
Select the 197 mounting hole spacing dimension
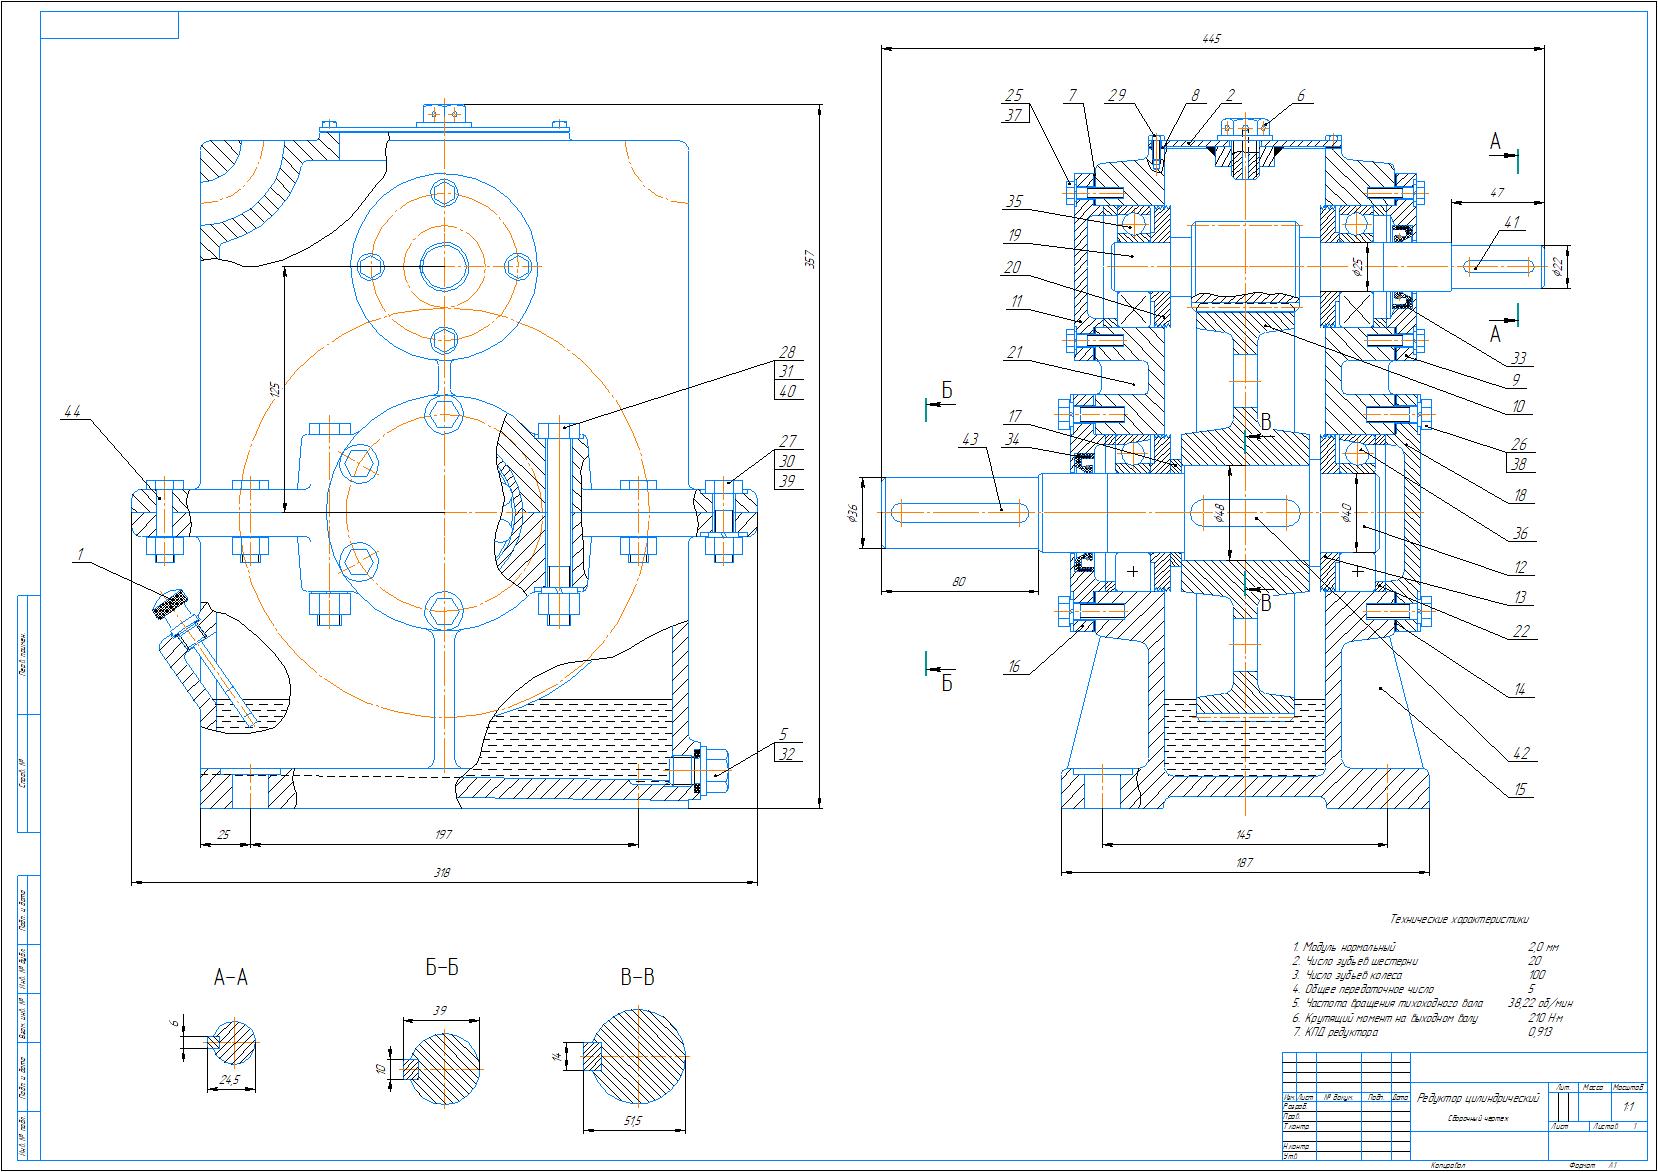[443, 833]
